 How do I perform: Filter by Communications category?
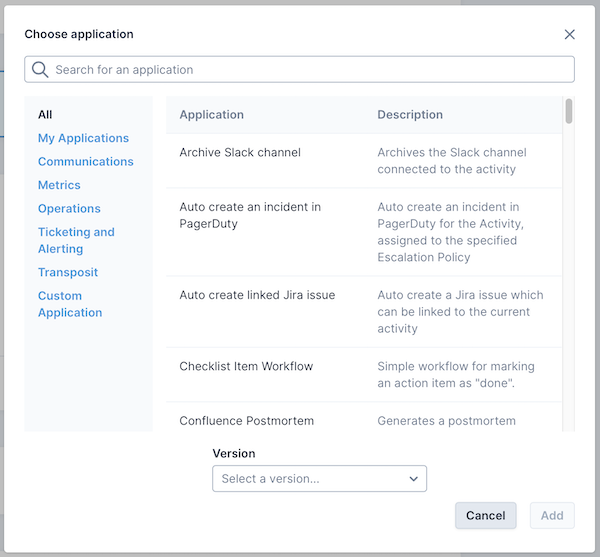(85, 161)
